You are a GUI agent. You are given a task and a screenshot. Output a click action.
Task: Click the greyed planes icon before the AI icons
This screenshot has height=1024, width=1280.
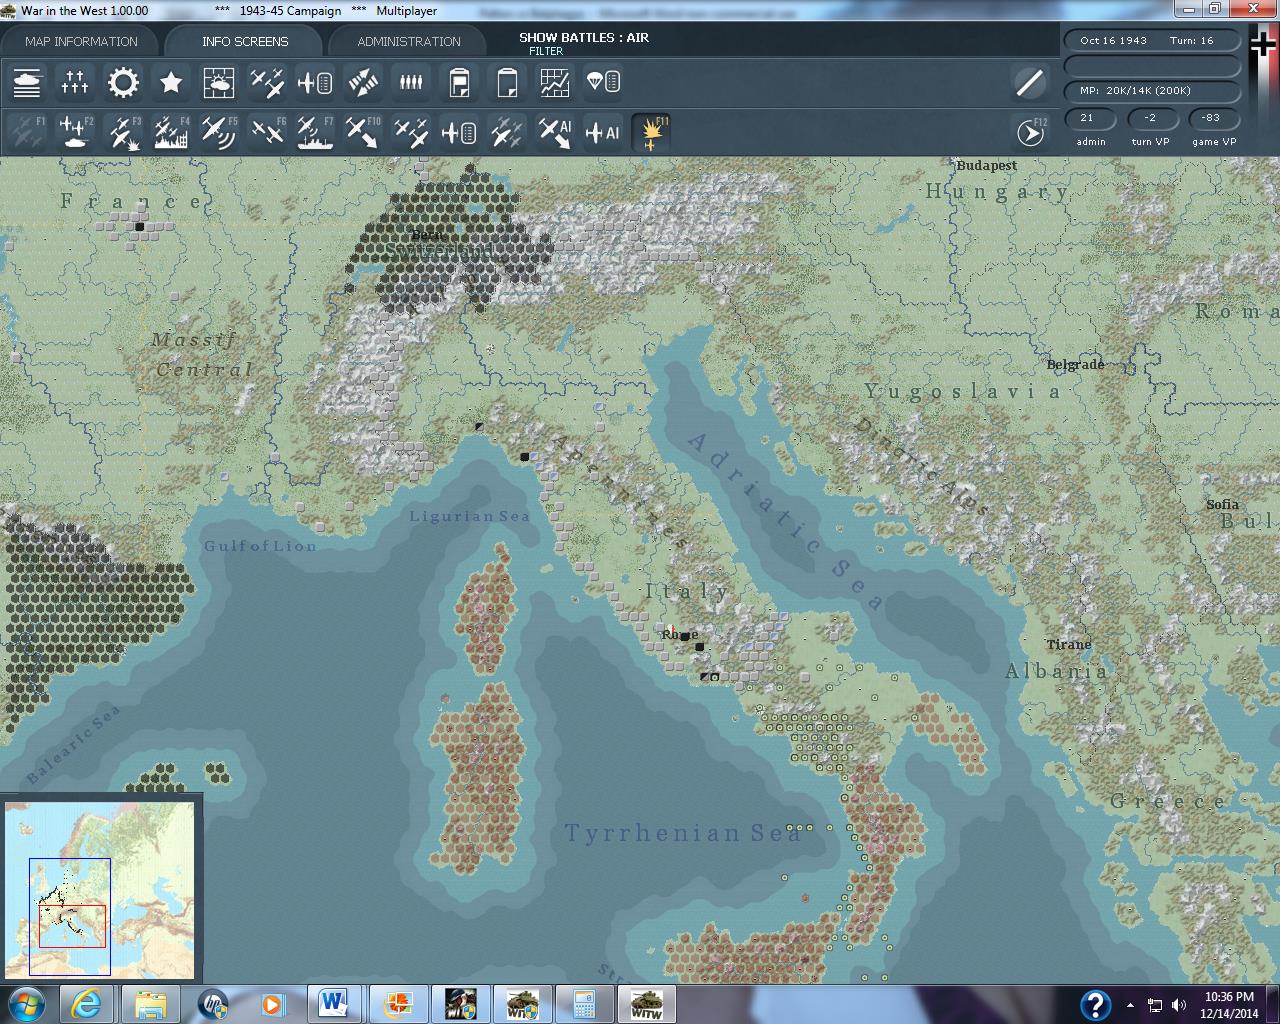pos(507,132)
